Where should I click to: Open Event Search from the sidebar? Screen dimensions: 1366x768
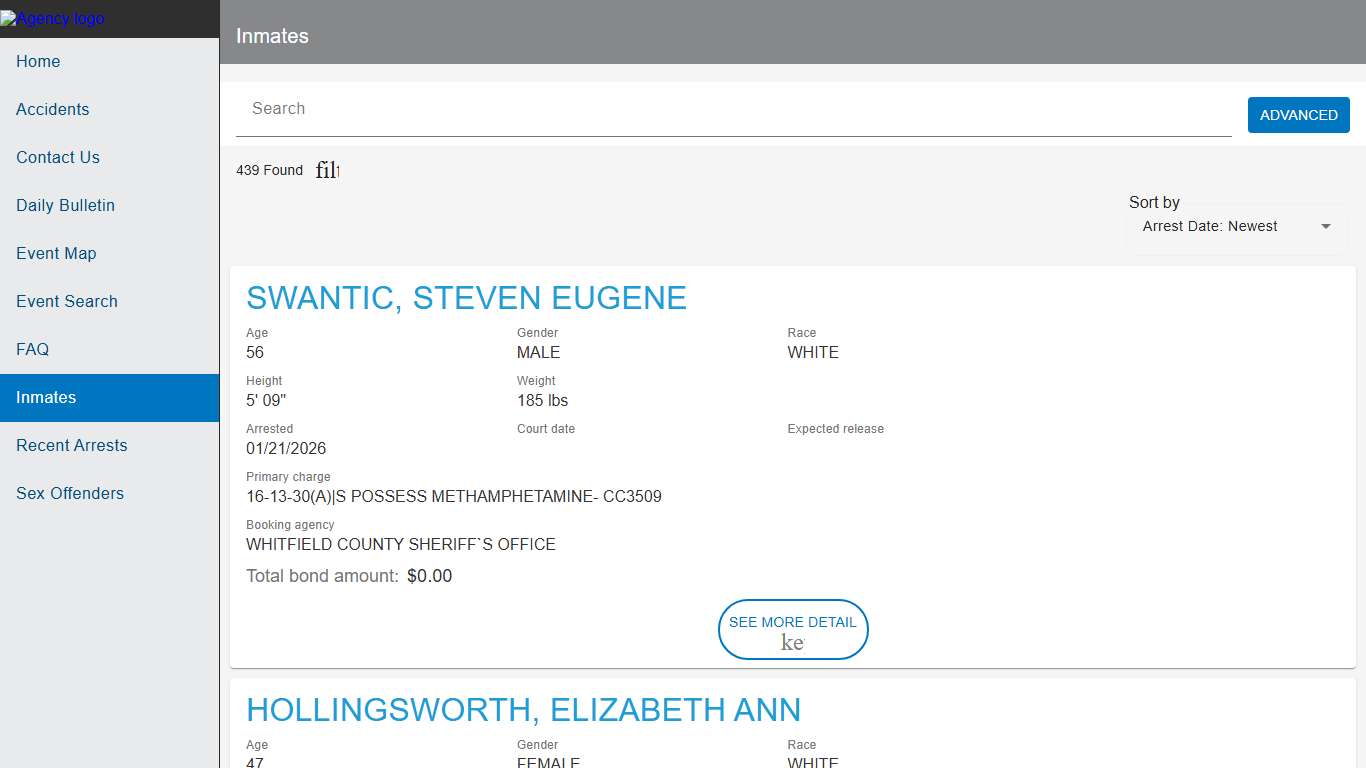coord(67,301)
